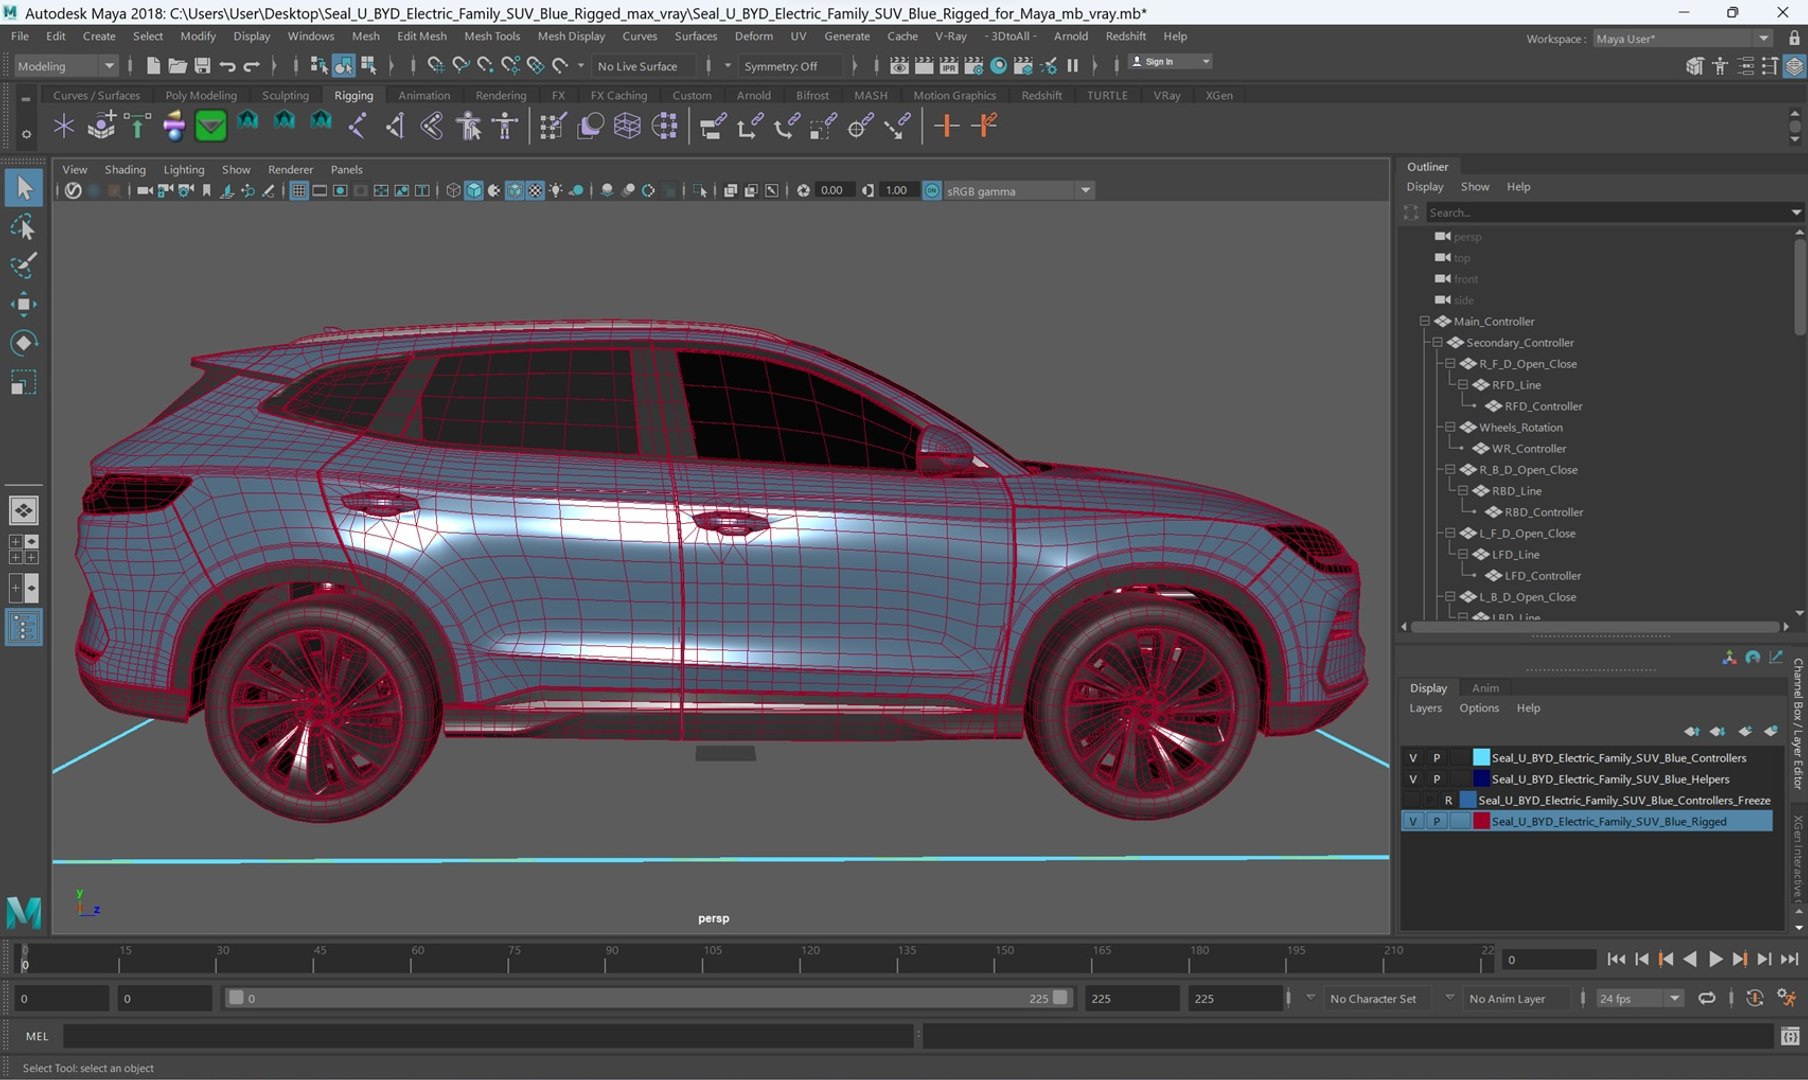Click the No Live Surface field

pos(645,66)
